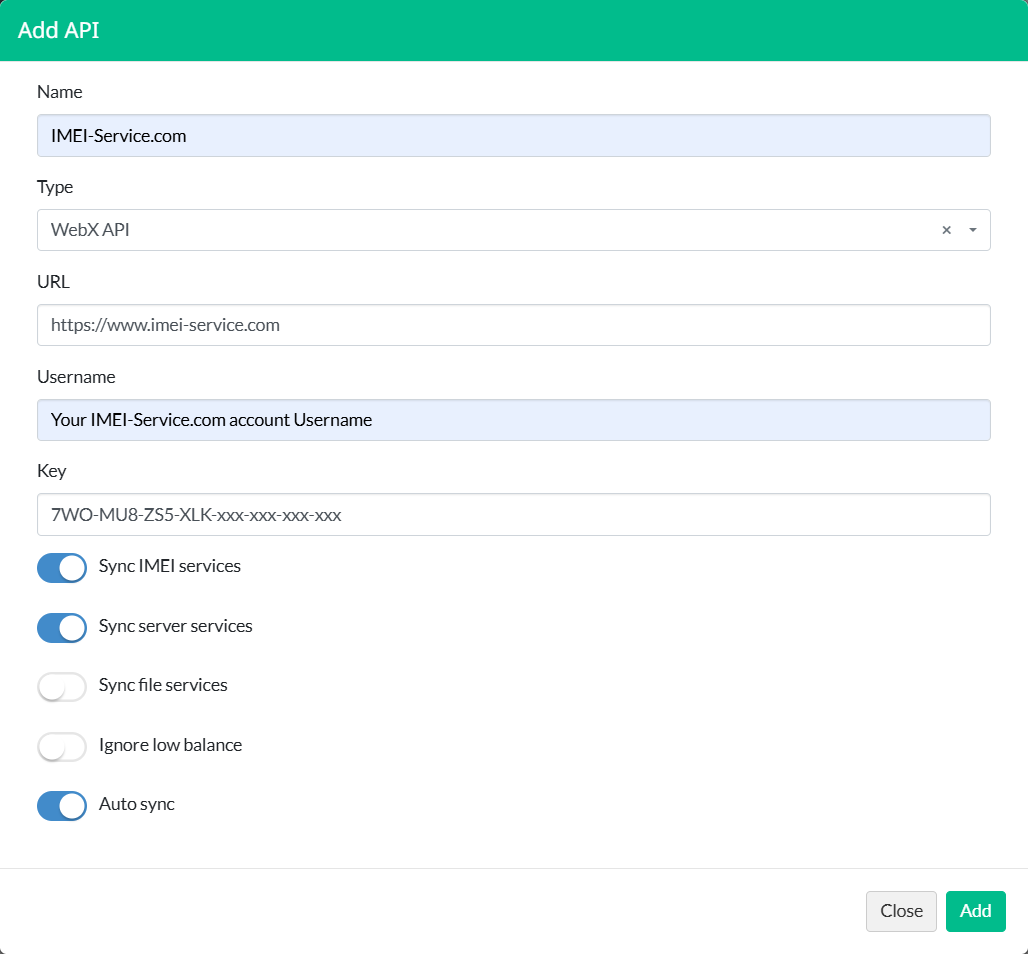Click the Sync IMEI services label

click(x=170, y=566)
